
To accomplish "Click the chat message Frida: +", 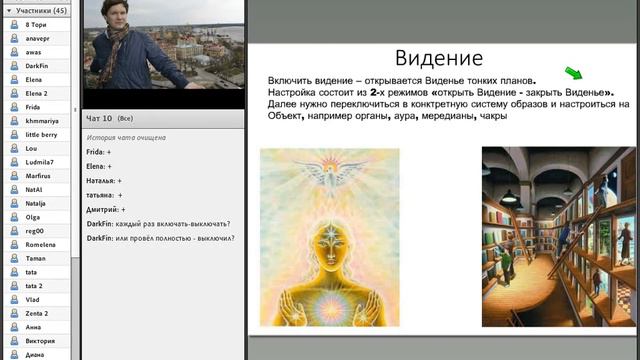I will (98, 152).
